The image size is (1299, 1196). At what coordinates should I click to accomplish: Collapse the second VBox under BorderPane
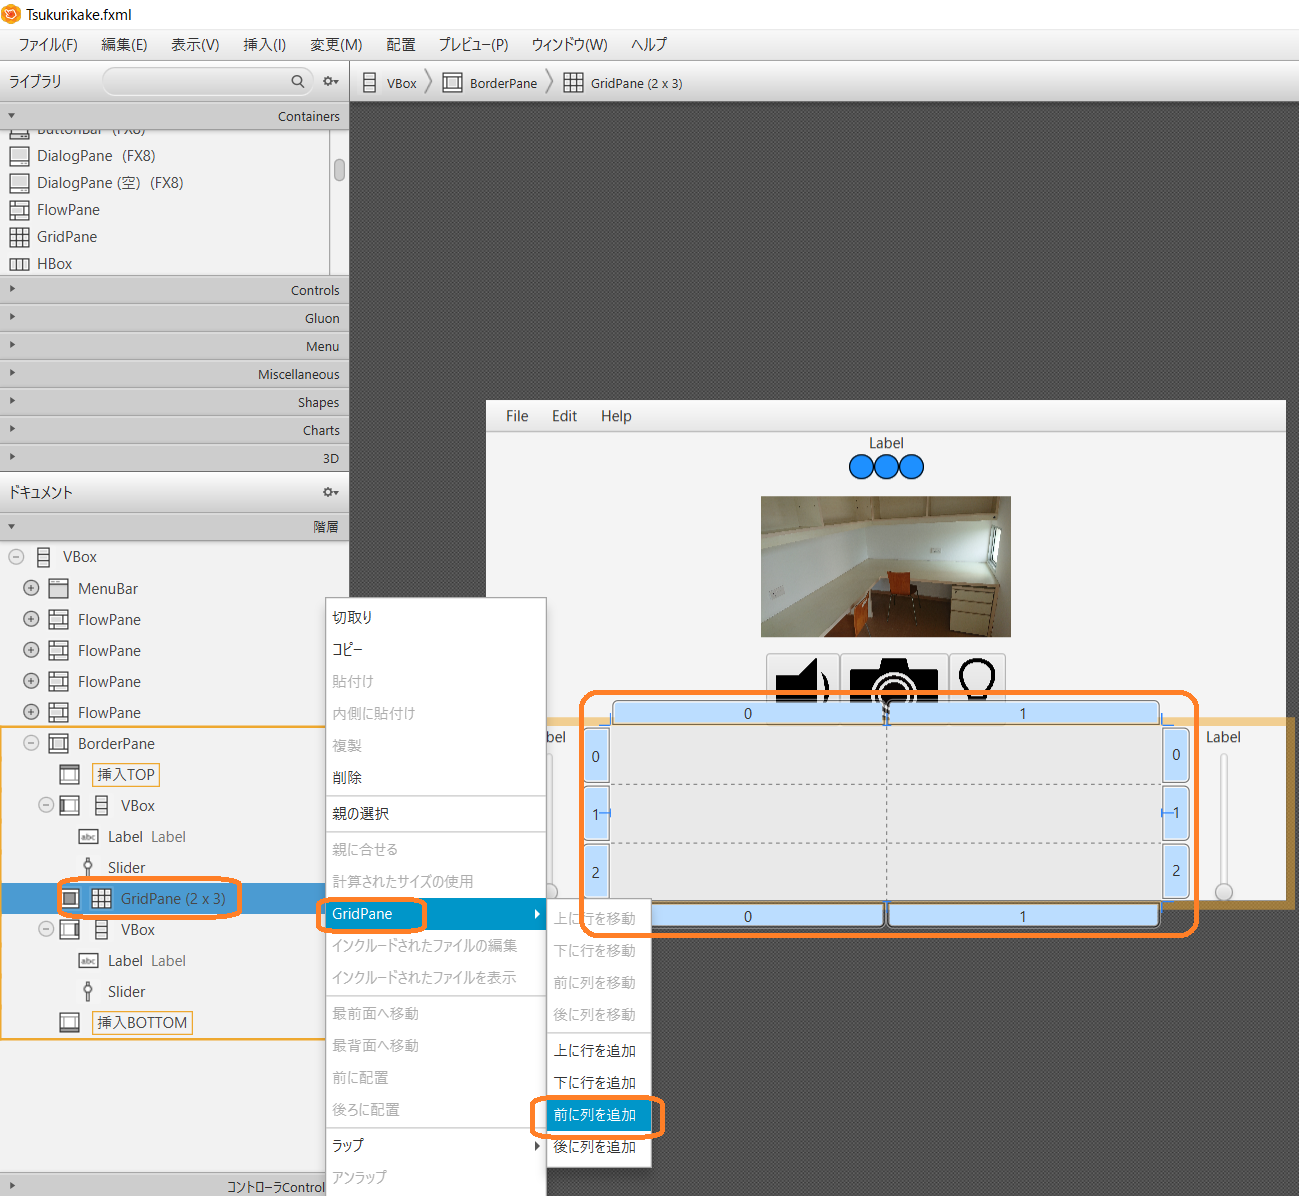(45, 929)
